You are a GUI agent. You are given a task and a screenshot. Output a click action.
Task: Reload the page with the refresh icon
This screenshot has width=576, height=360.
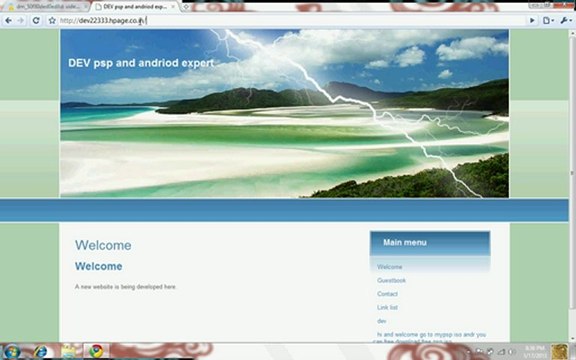(36, 21)
